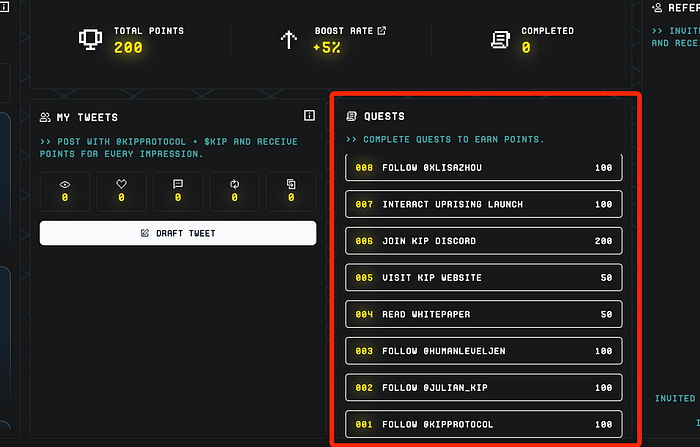Screen dimensions: 700x447
Task: Open quest 002 Follow @Julian_KIP
Action: [x=484, y=387]
